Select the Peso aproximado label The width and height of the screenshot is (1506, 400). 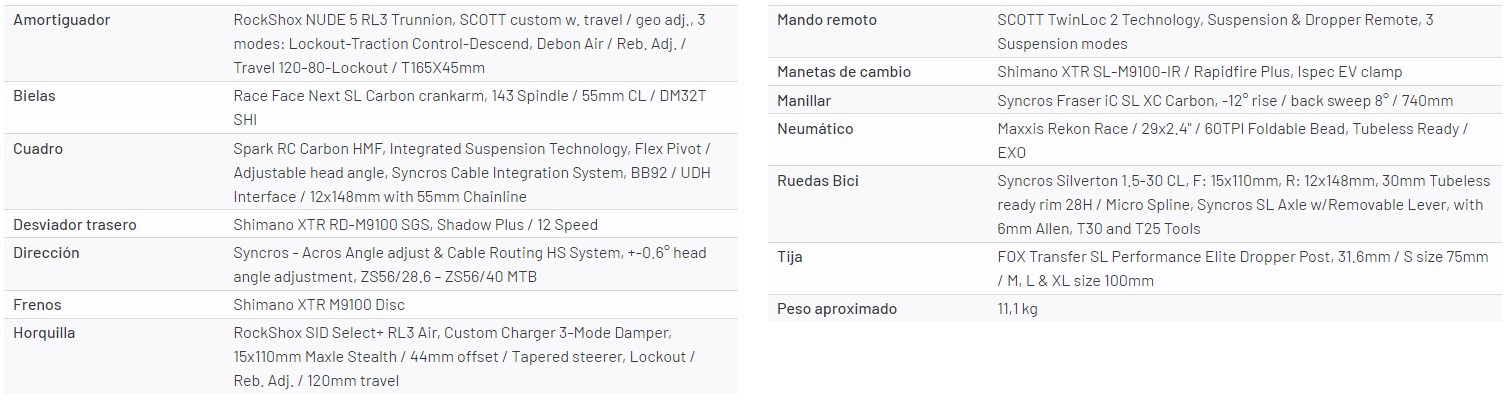(837, 309)
